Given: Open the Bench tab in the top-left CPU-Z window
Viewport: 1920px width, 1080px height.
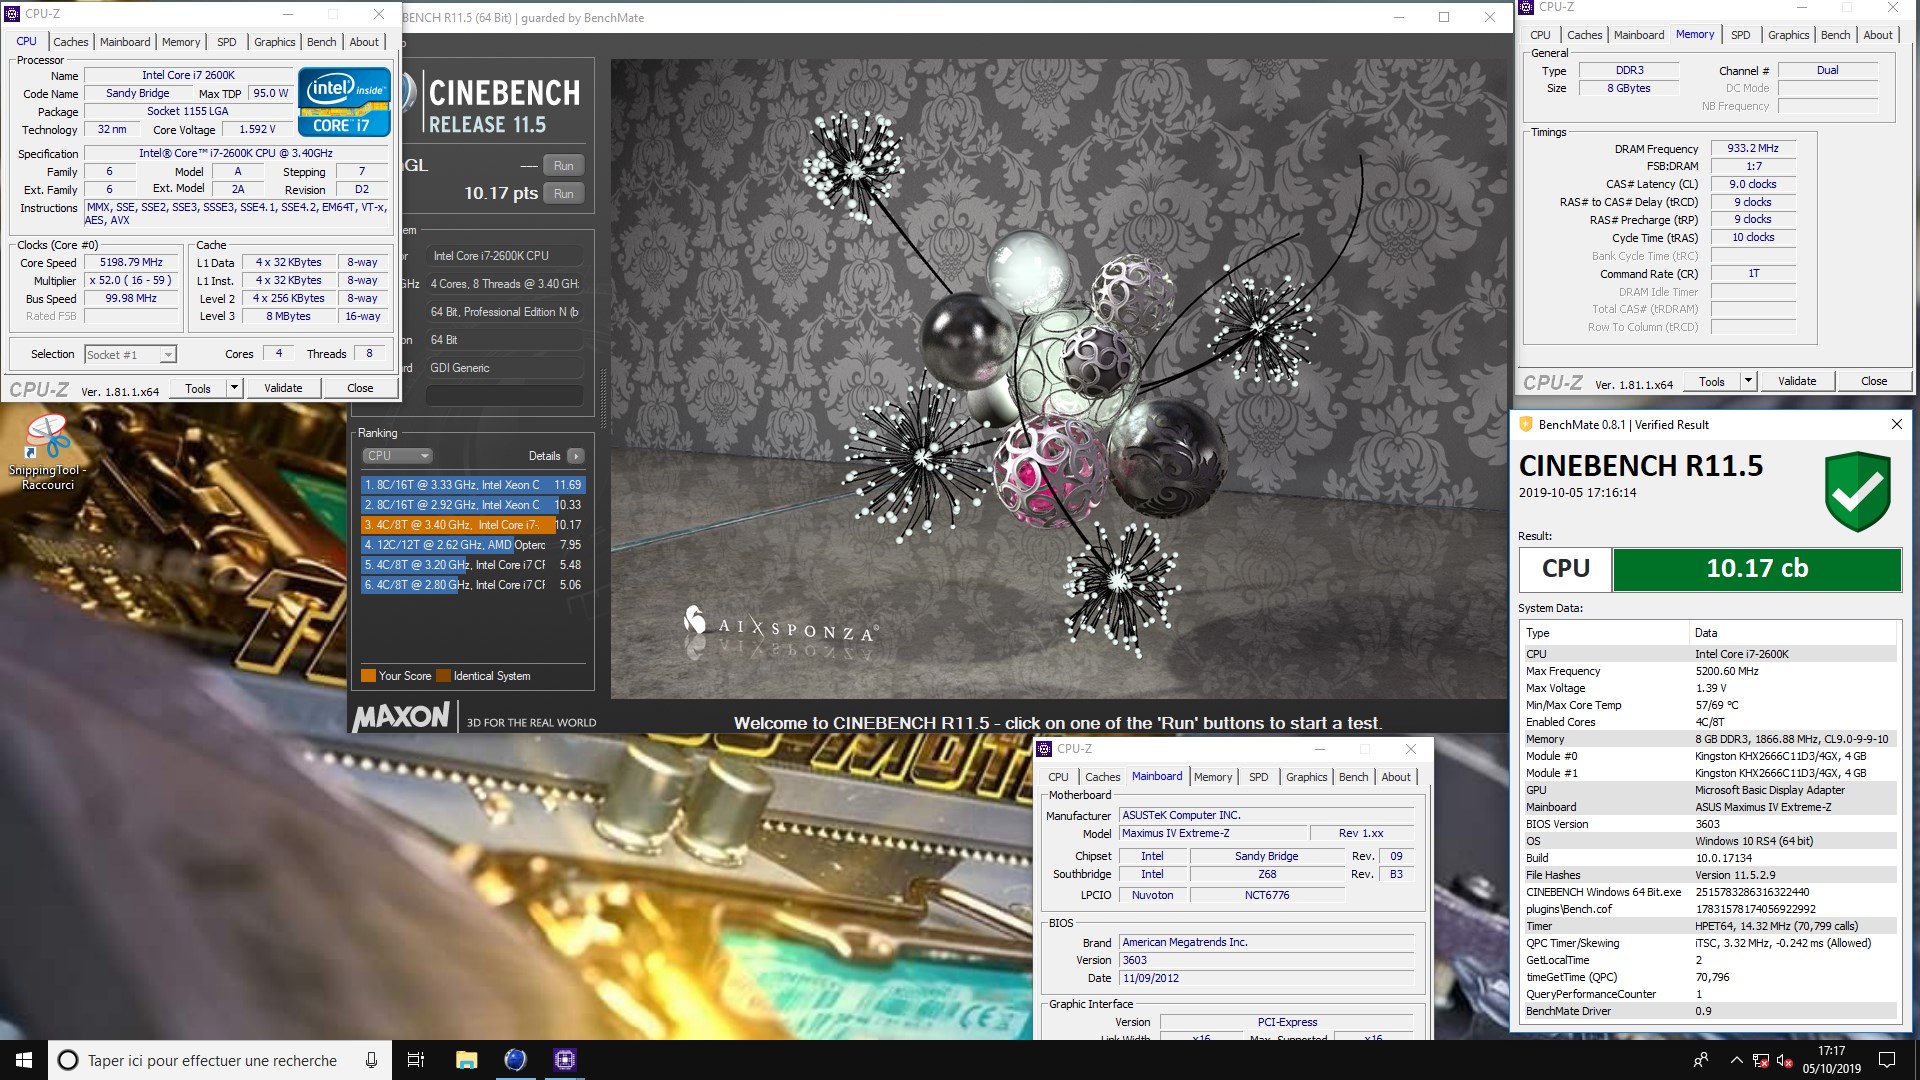Looking at the screenshot, I should pyautogui.click(x=321, y=42).
